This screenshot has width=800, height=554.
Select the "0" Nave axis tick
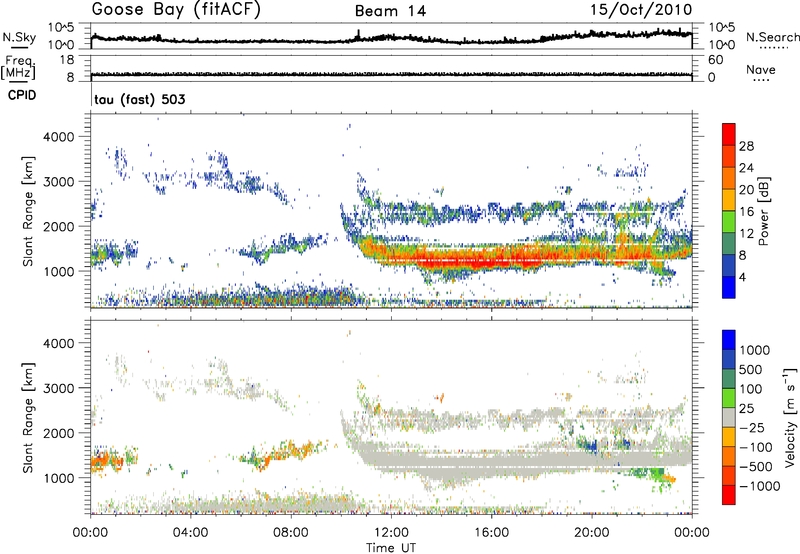712,77
